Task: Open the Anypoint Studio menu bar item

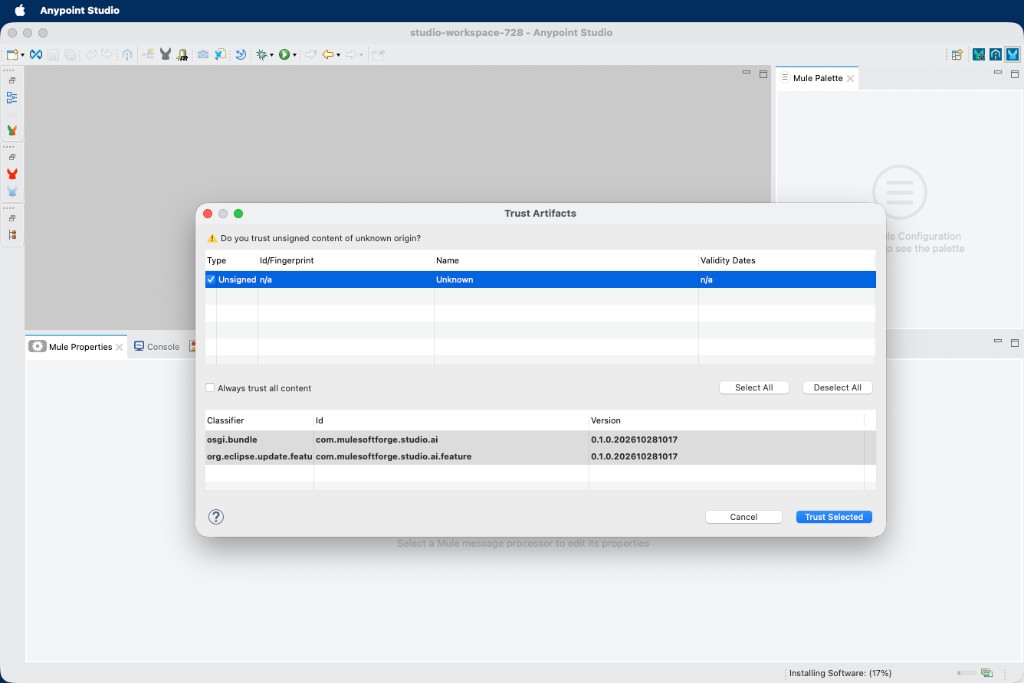Action: [x=80, y=10]
